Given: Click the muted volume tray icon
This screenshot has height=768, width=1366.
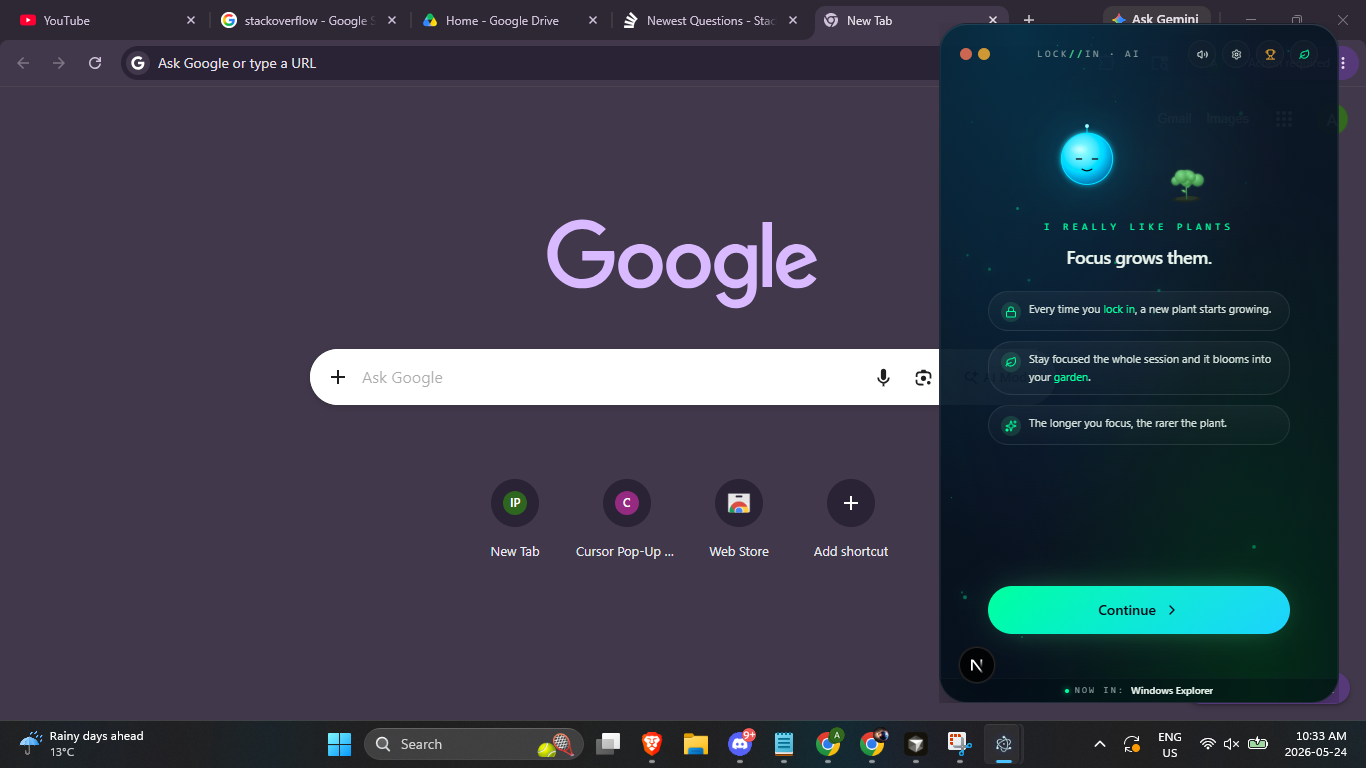Looking at the screenshot, I should coord(1232,744).
